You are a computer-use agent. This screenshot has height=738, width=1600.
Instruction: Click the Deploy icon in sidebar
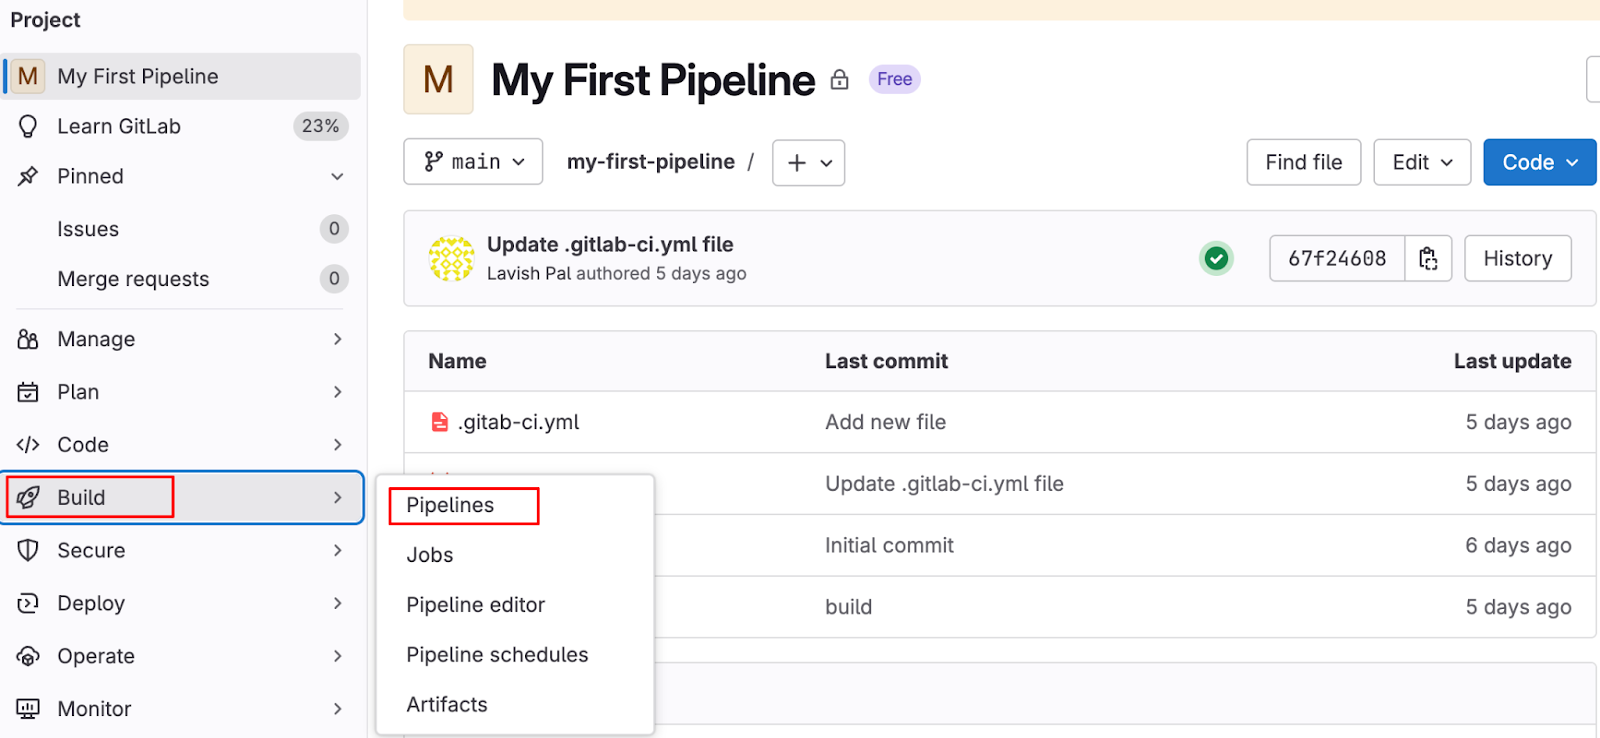coord(28,603)
